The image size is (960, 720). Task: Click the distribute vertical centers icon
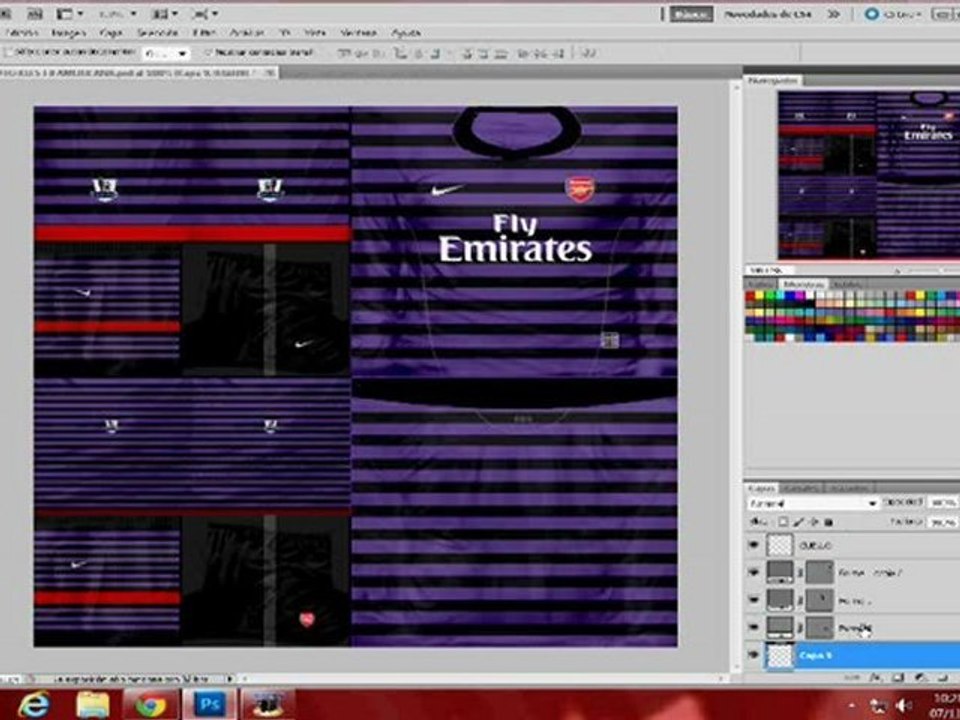[x=483, y=53]
